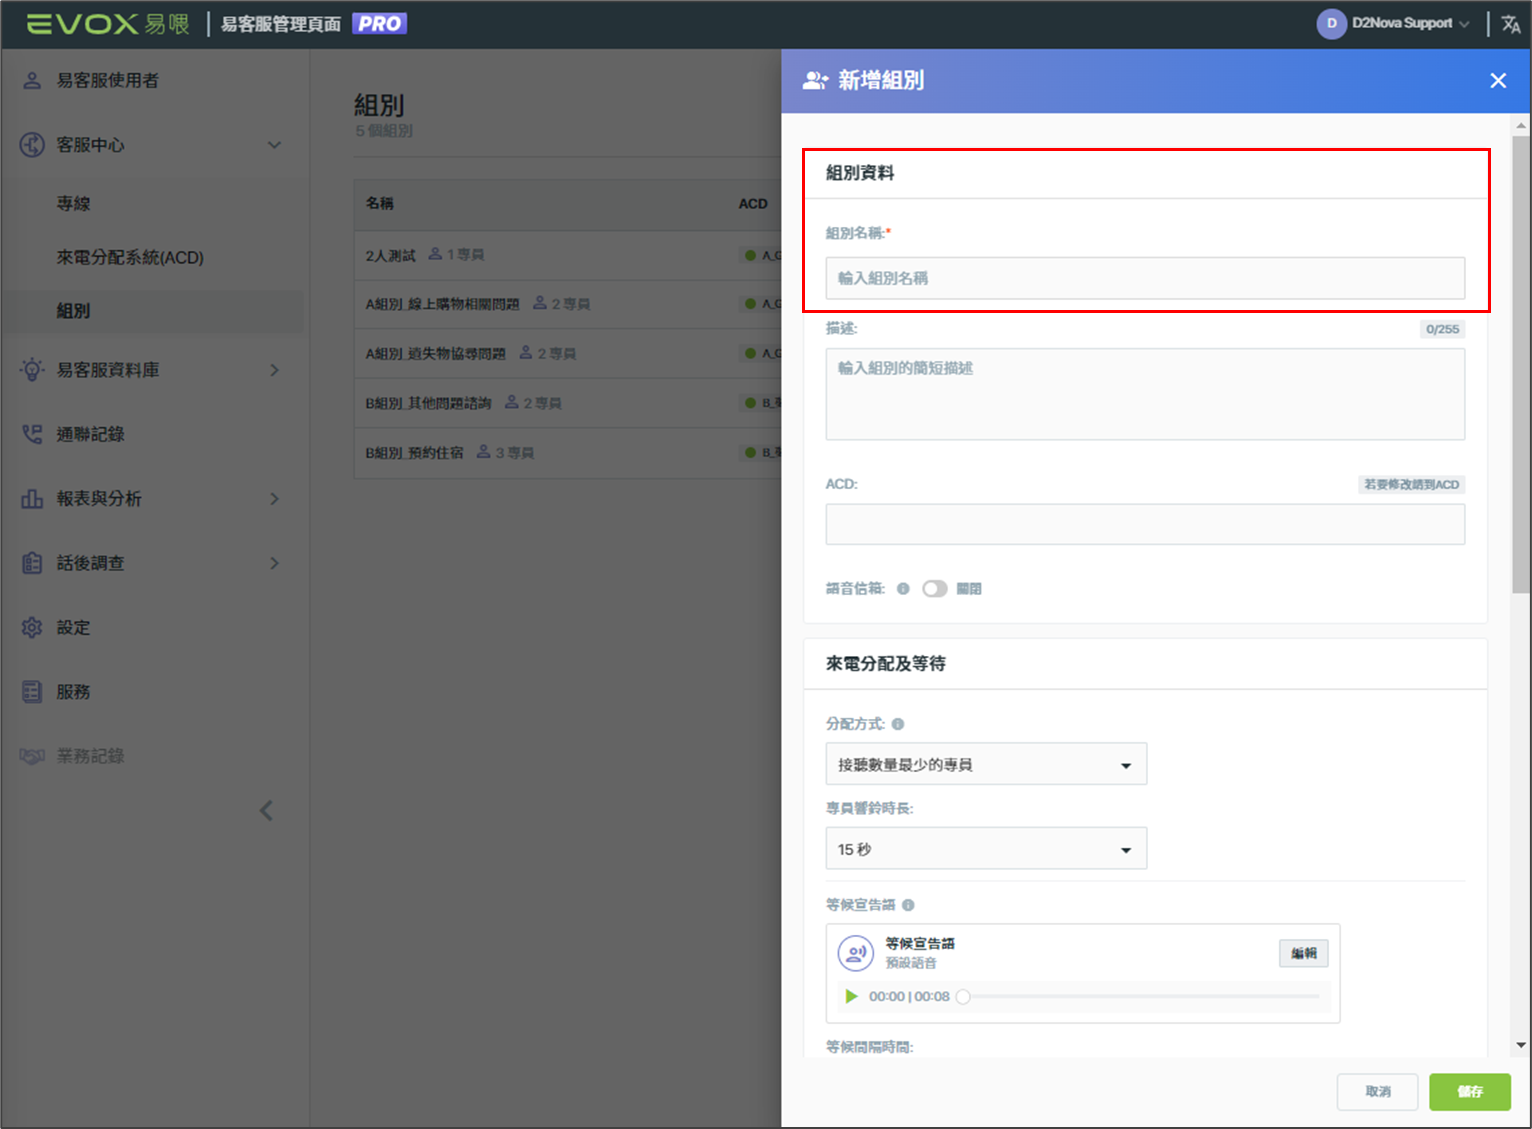Open 易客服使用者 menu item

107,81
